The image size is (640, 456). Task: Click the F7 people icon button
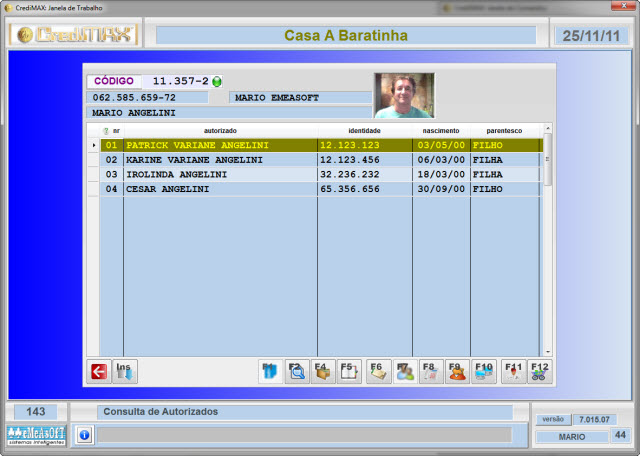point(405,371)
